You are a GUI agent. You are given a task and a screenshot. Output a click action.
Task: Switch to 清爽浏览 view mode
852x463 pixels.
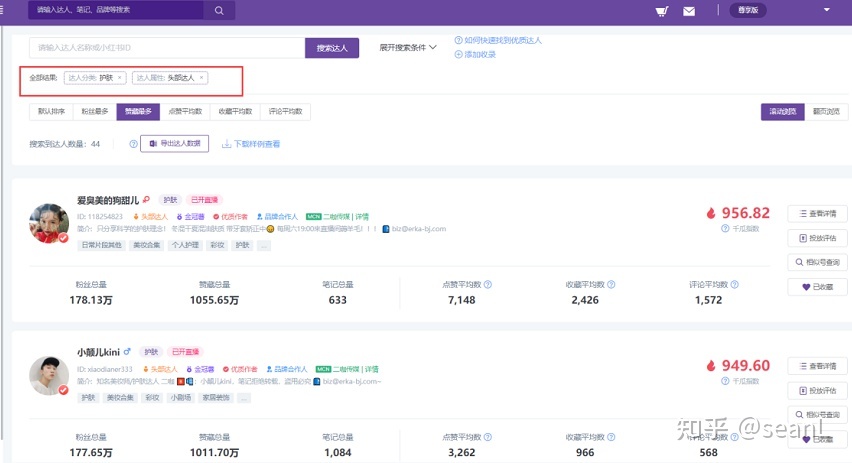pos(783,112)
